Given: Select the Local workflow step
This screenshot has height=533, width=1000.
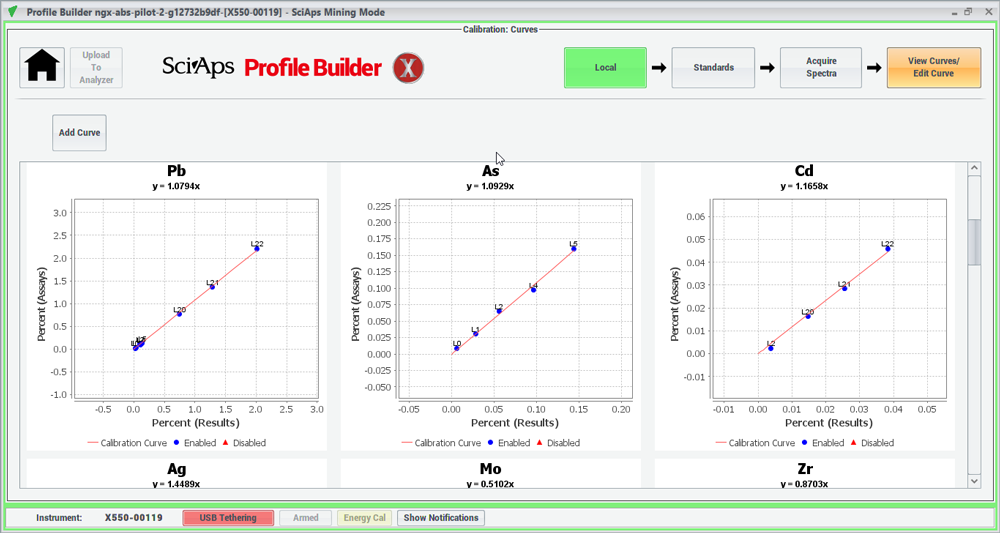Looking at the screenshot, I should [x=605, y=68].
